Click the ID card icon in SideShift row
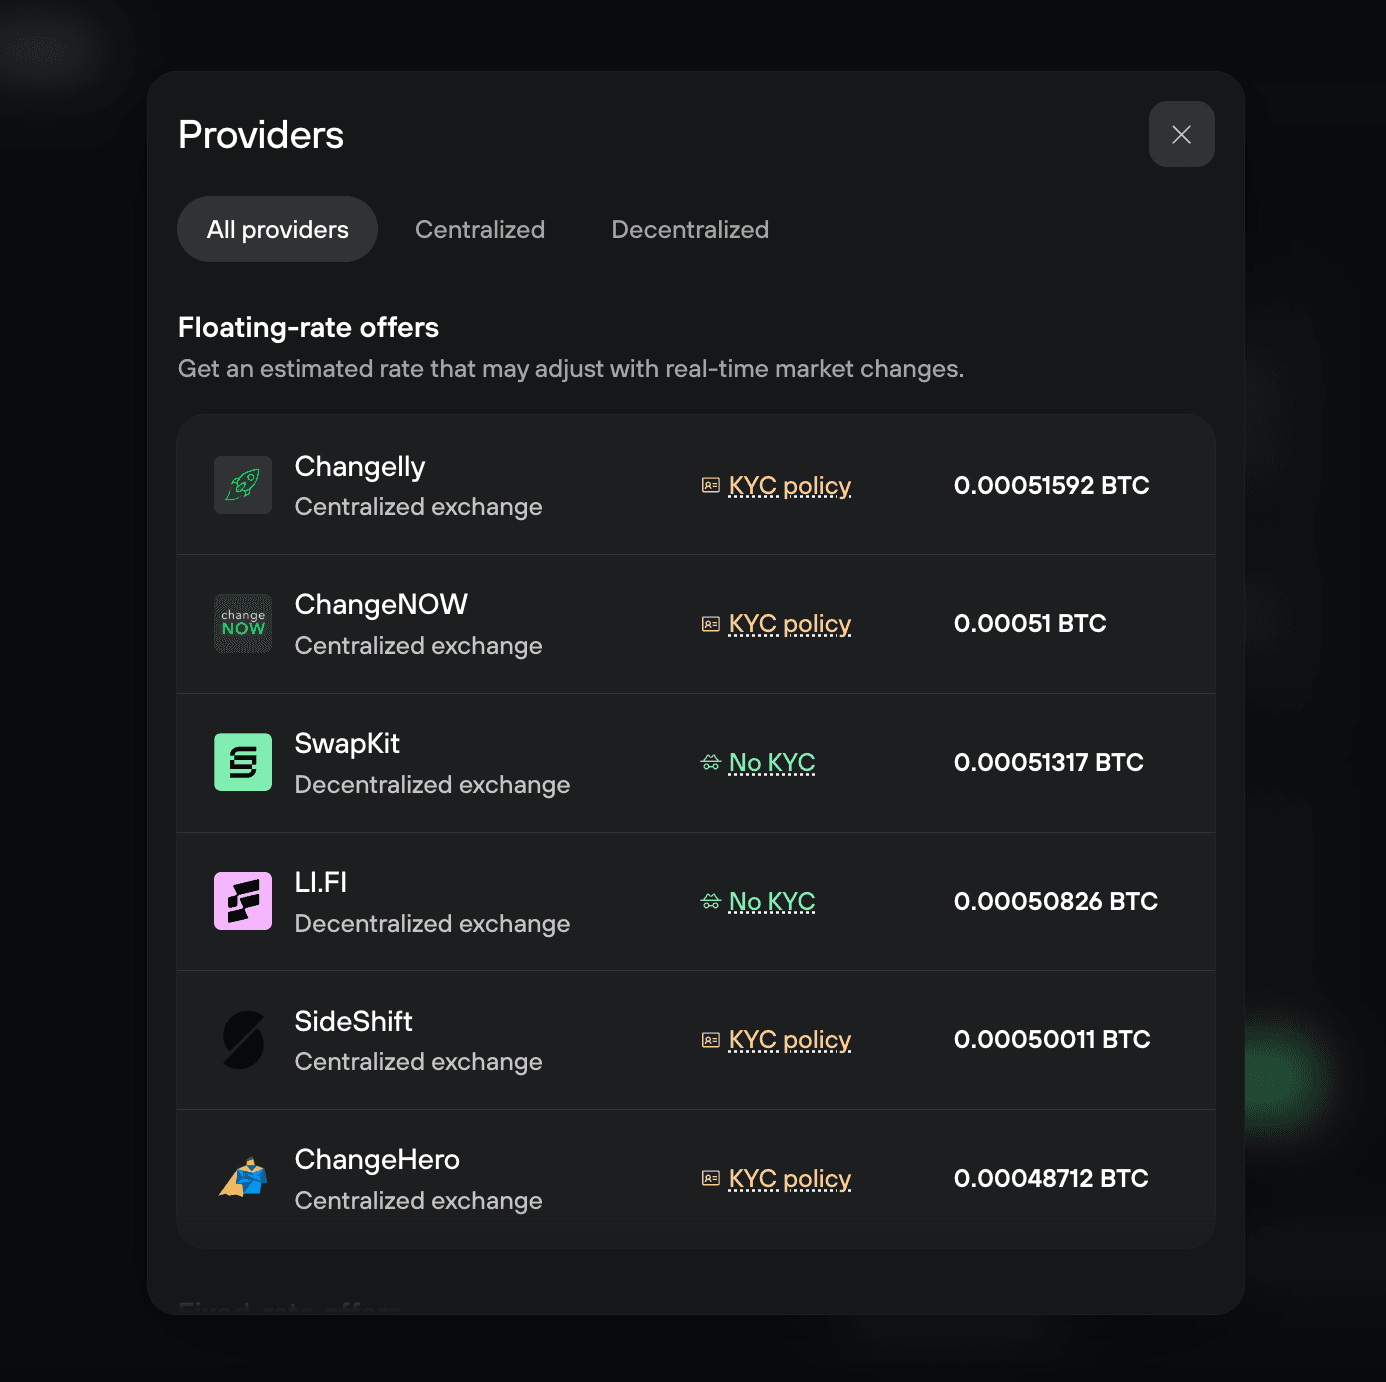The image size is (1386, 1382). (711, 1040)
